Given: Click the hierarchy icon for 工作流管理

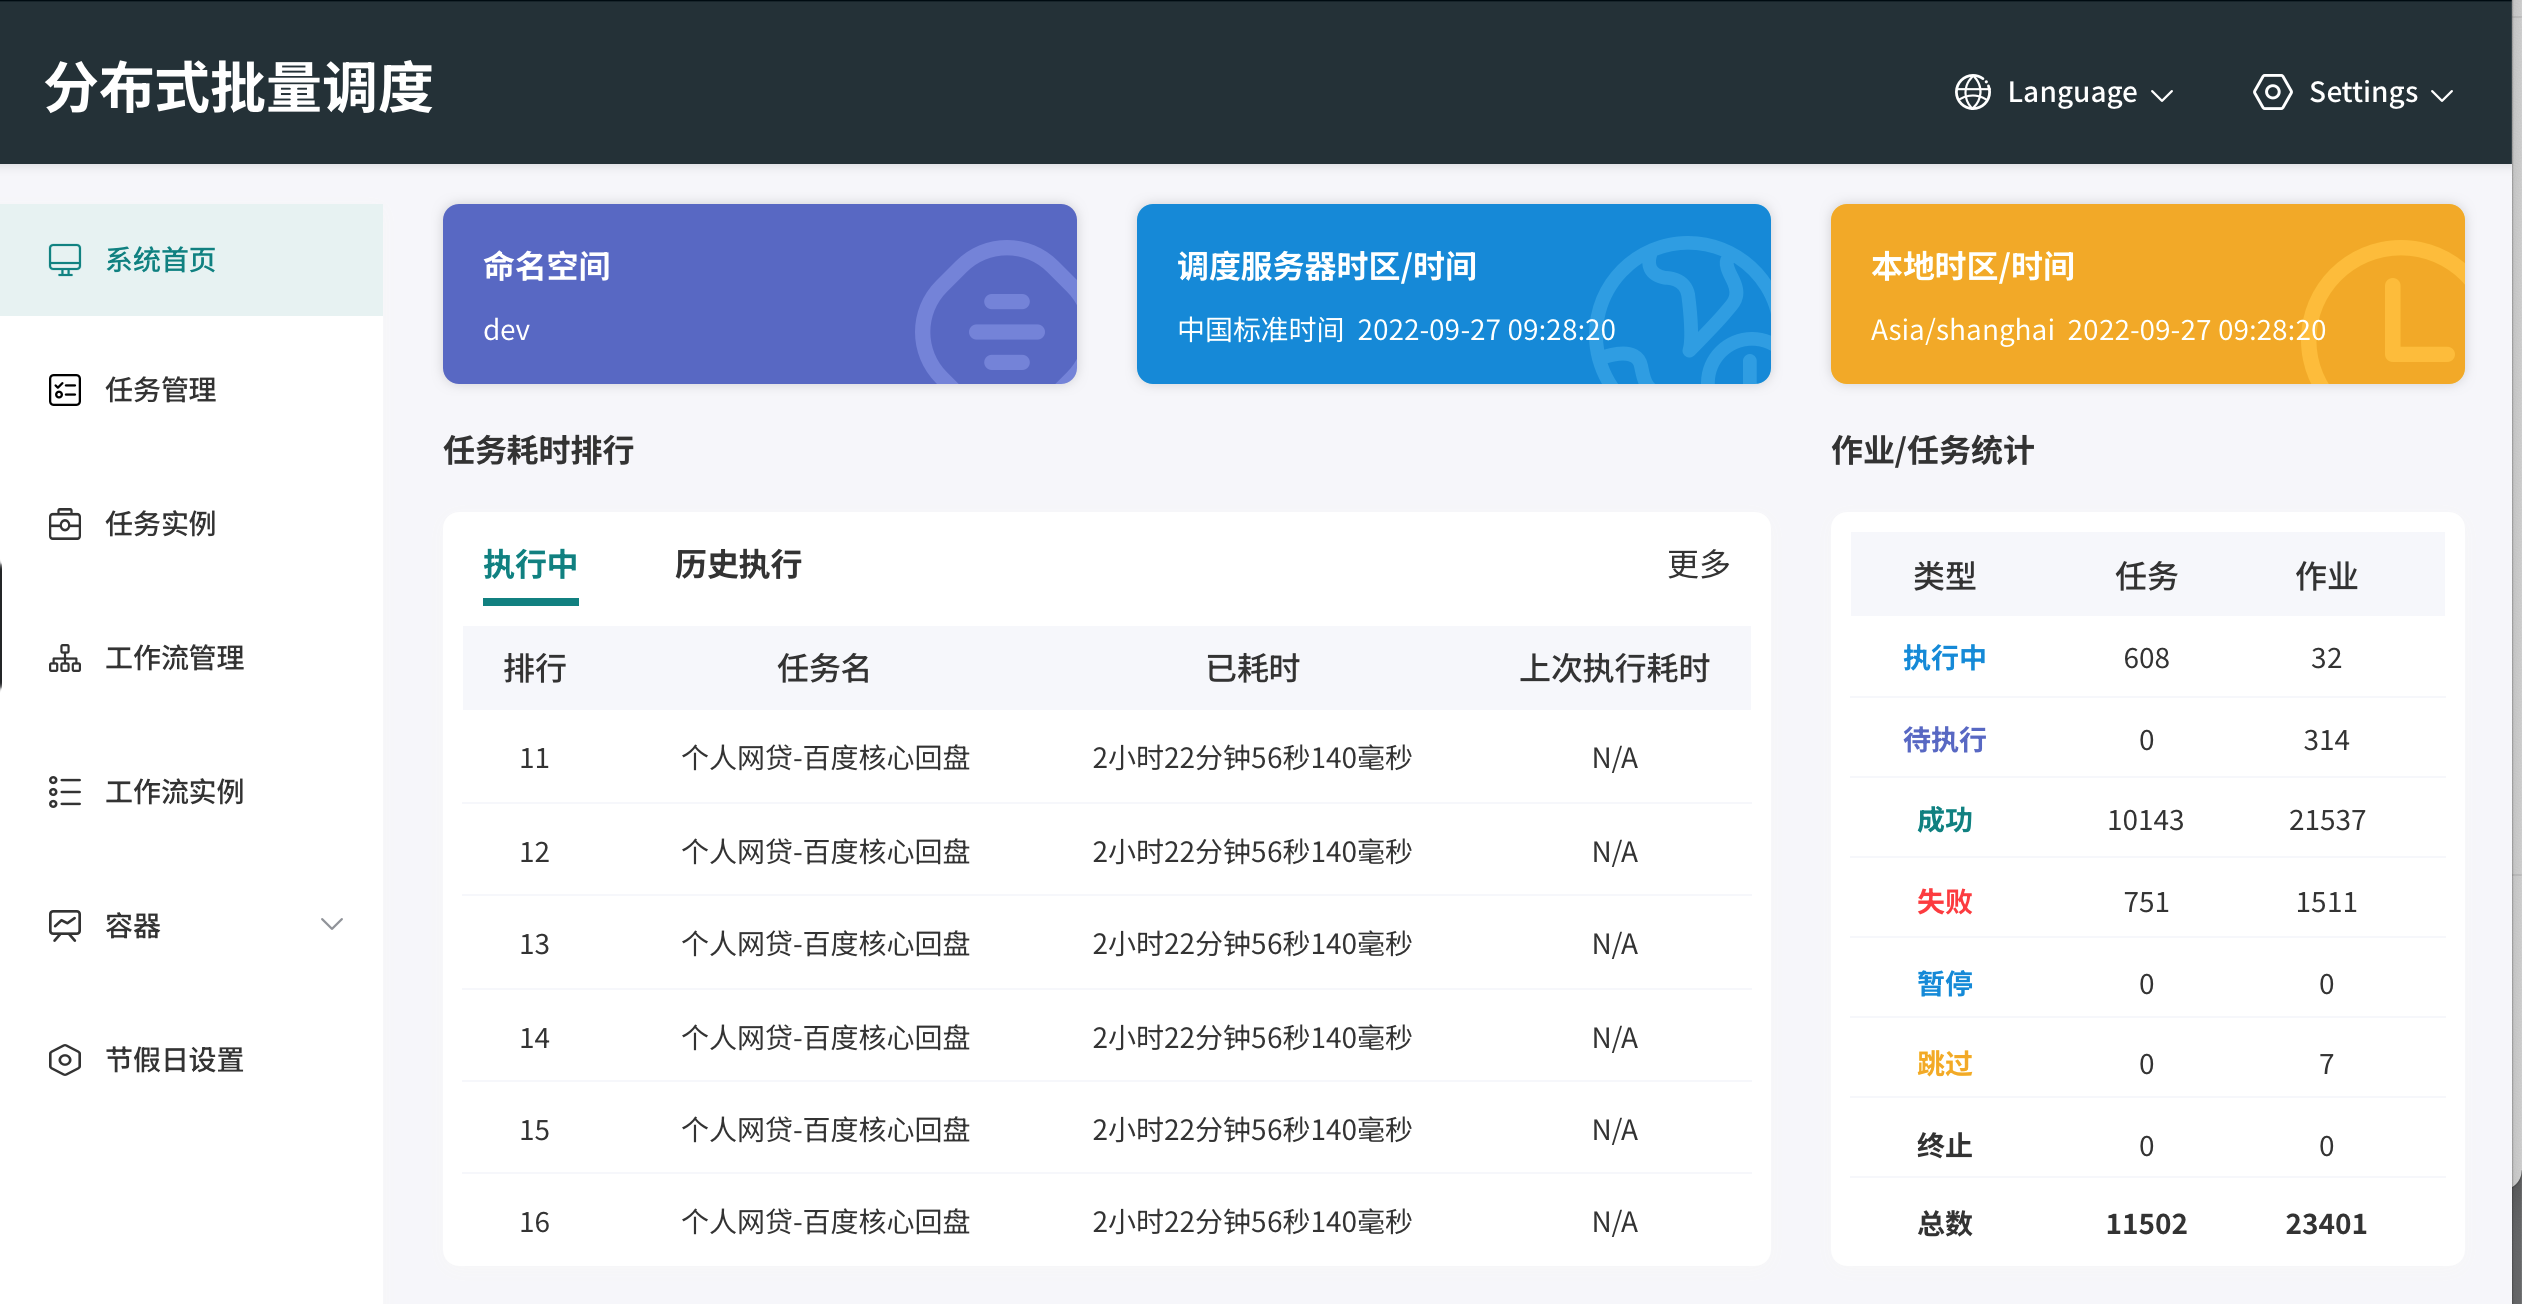Looking at the screenshot, I should click(65, 658).
